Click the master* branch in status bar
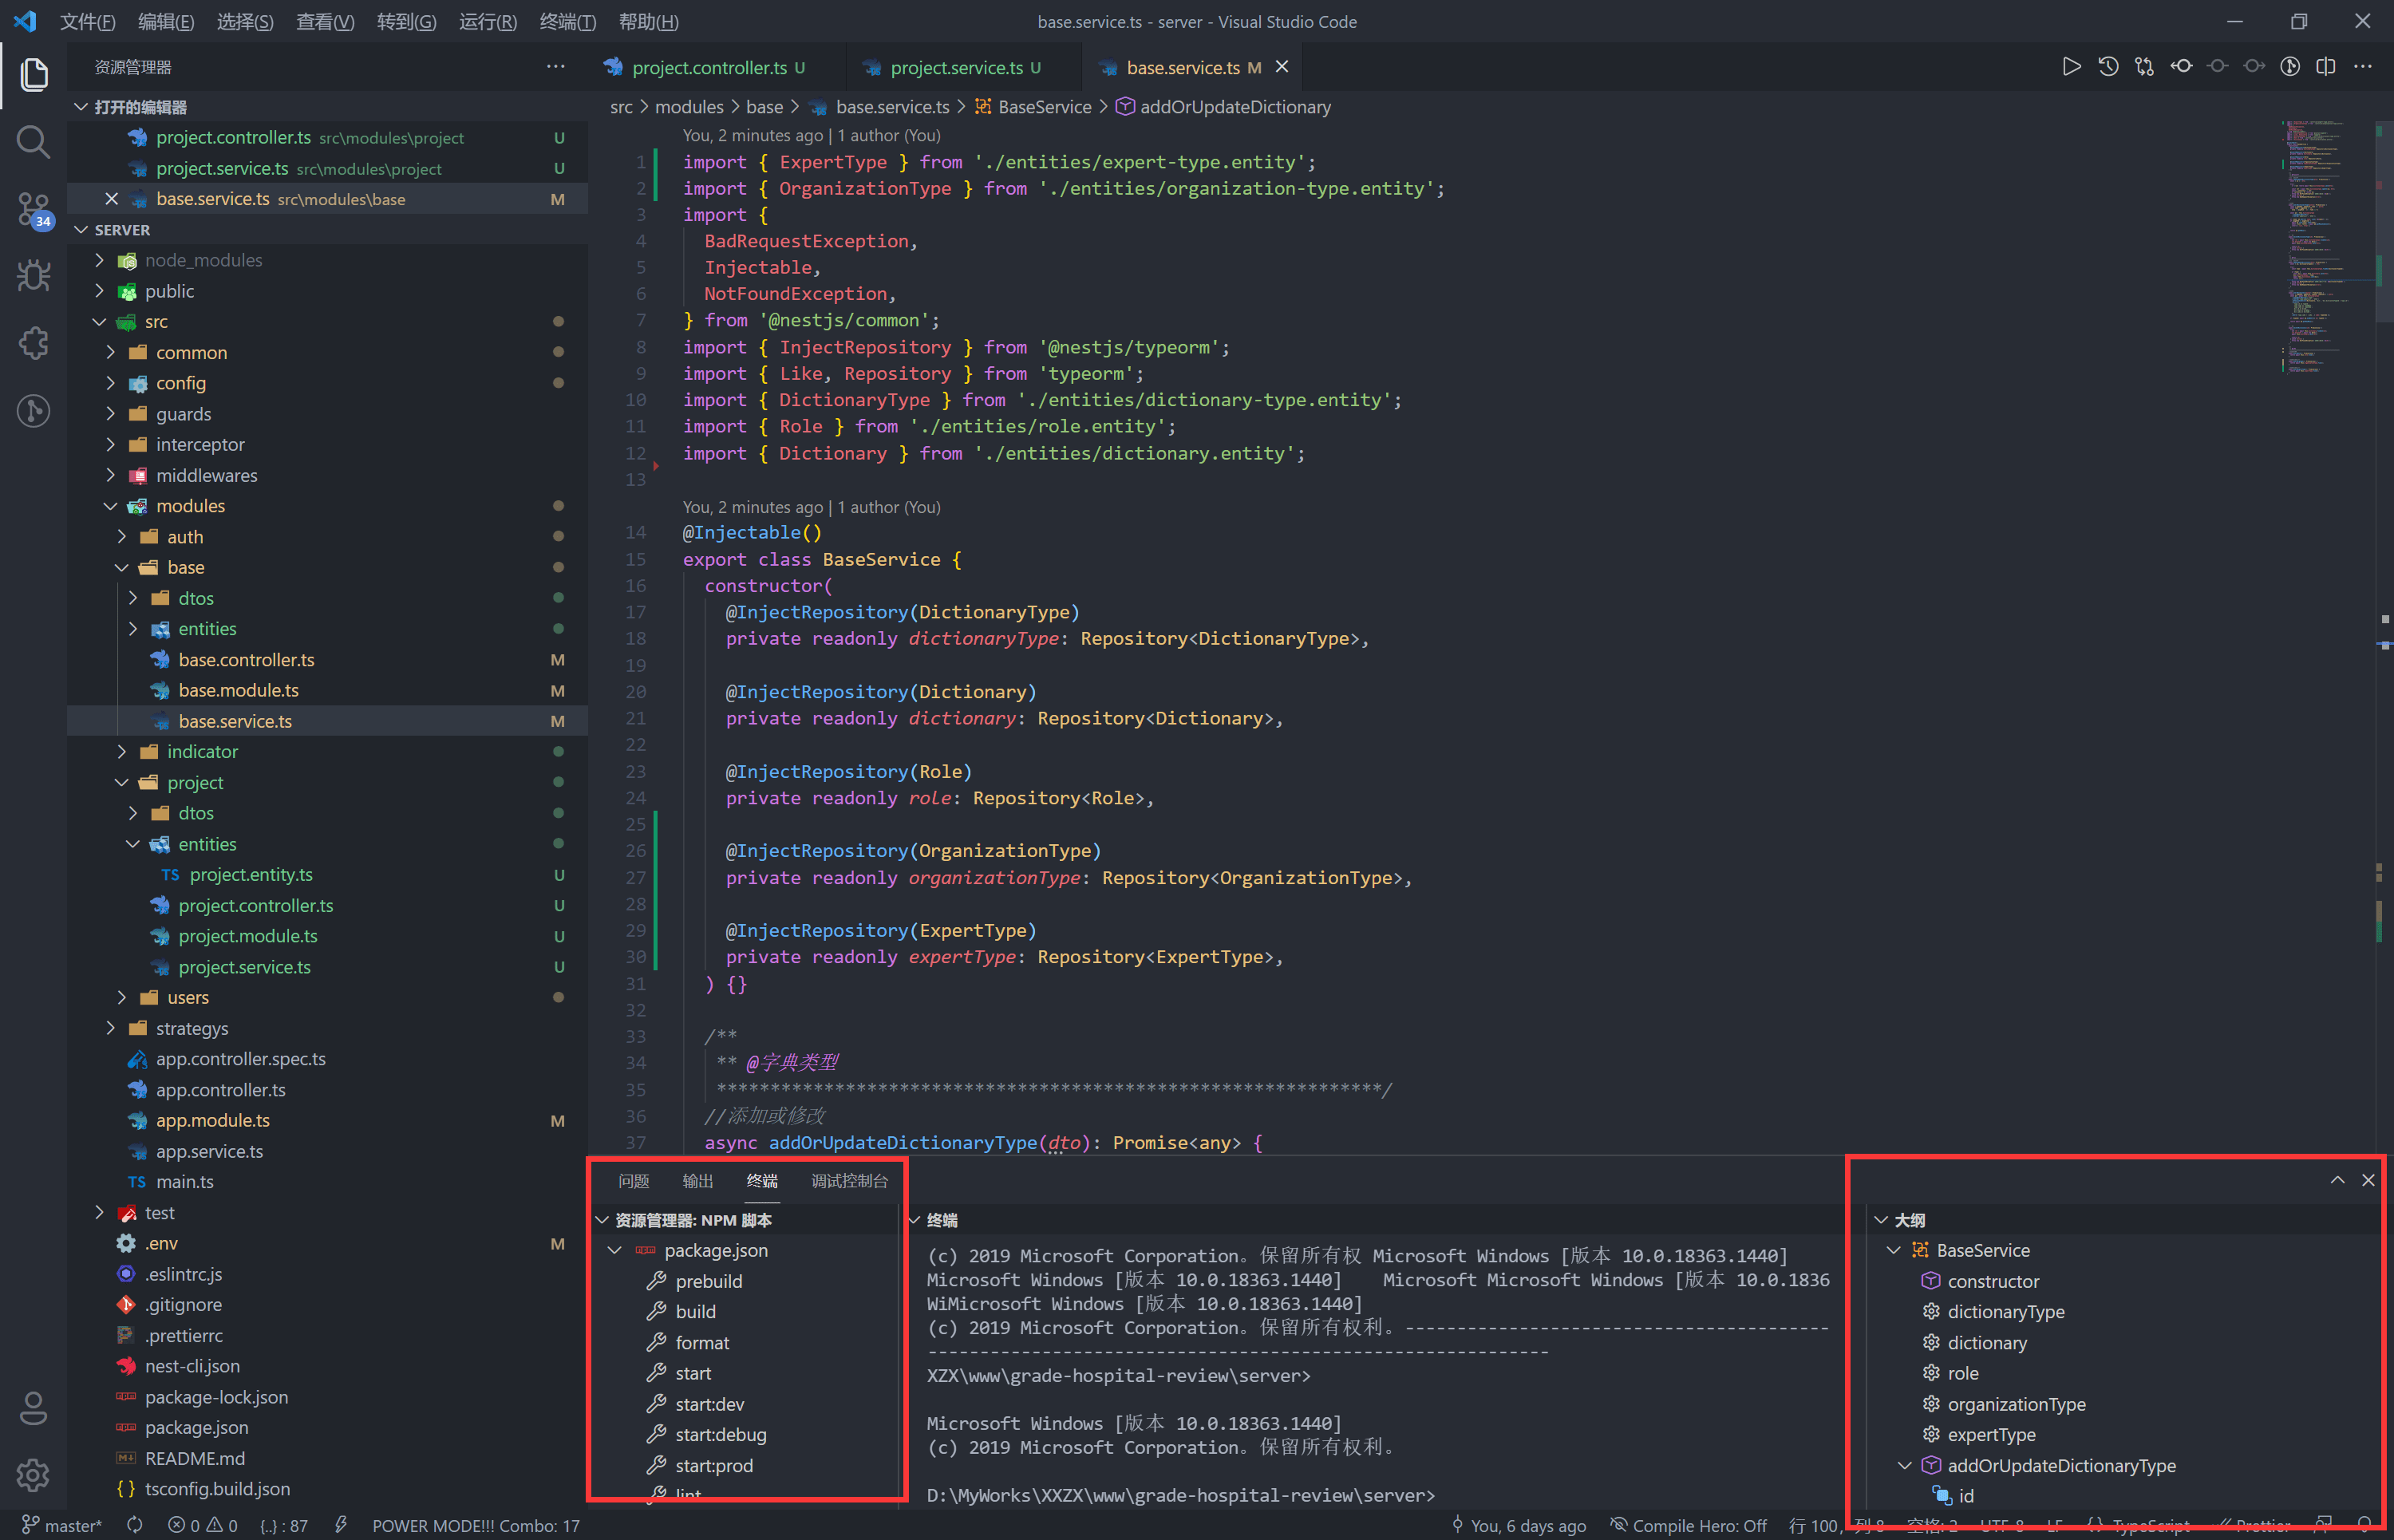 (62, 1525)
